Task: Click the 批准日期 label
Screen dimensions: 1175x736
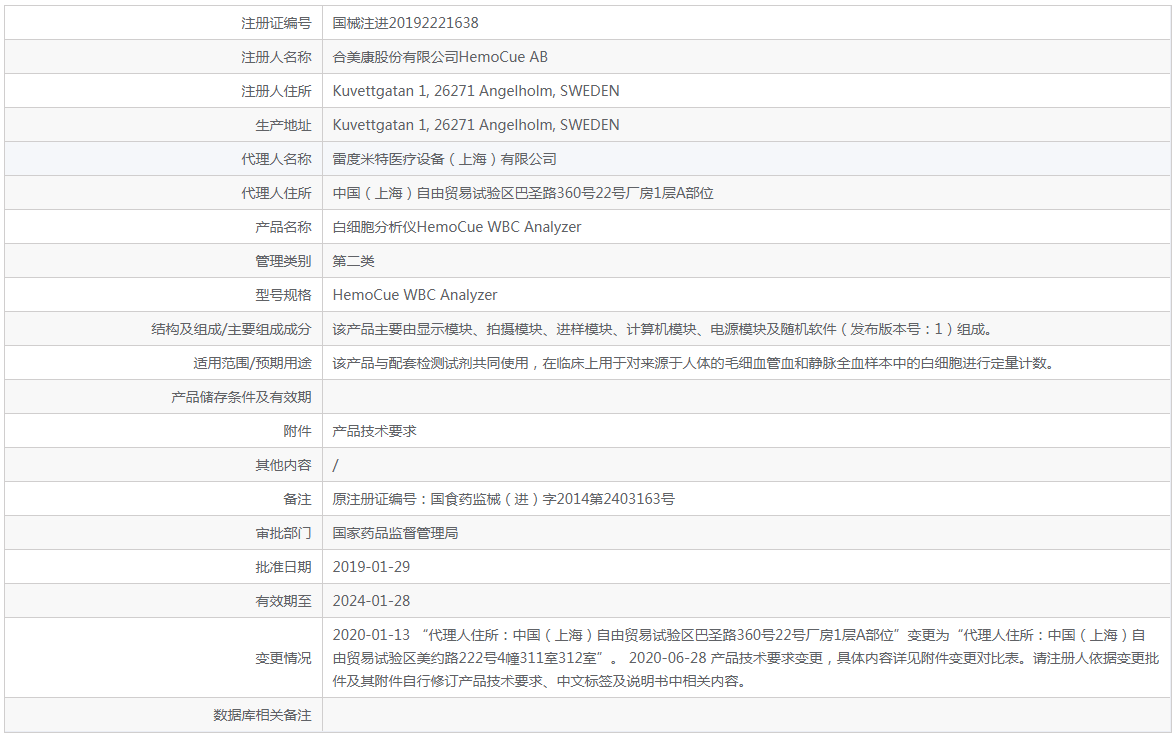Action: 283,567
